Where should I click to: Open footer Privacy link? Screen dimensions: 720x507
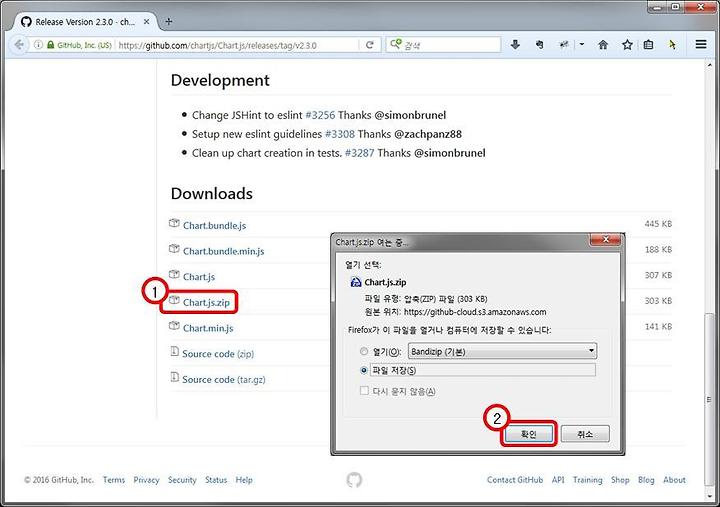click(x=146, y=480)
